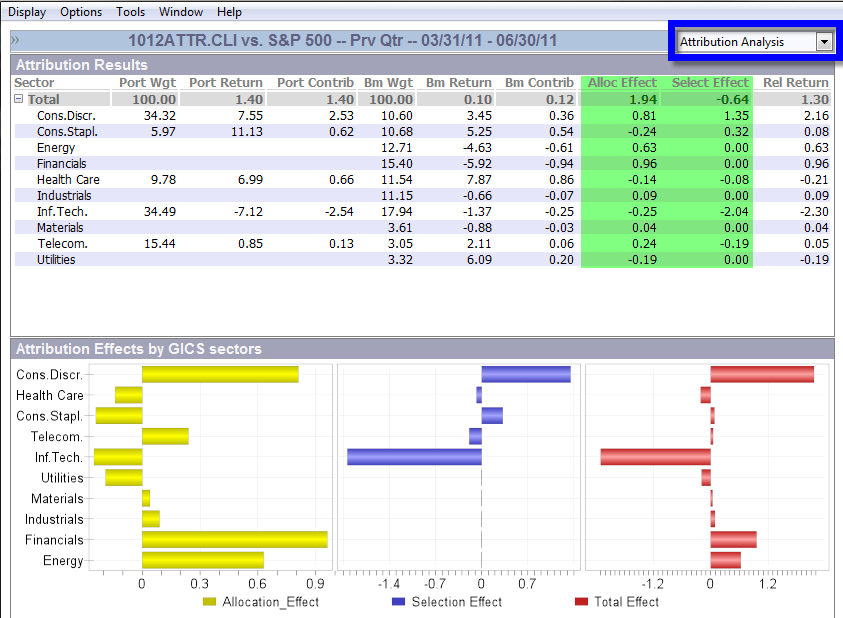Click the Cons.Discr. allocation bar
The image size is (843, 618).
(219, 373)
